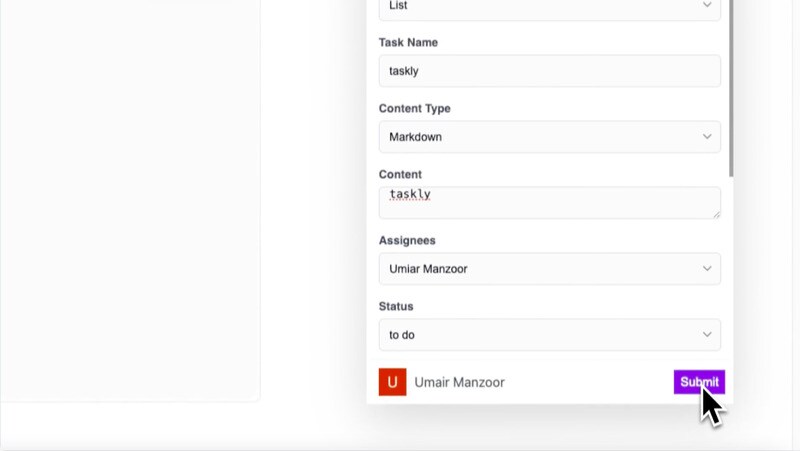Click the red U avatar icon
This screenshot has width=800, height=451.
392,382
